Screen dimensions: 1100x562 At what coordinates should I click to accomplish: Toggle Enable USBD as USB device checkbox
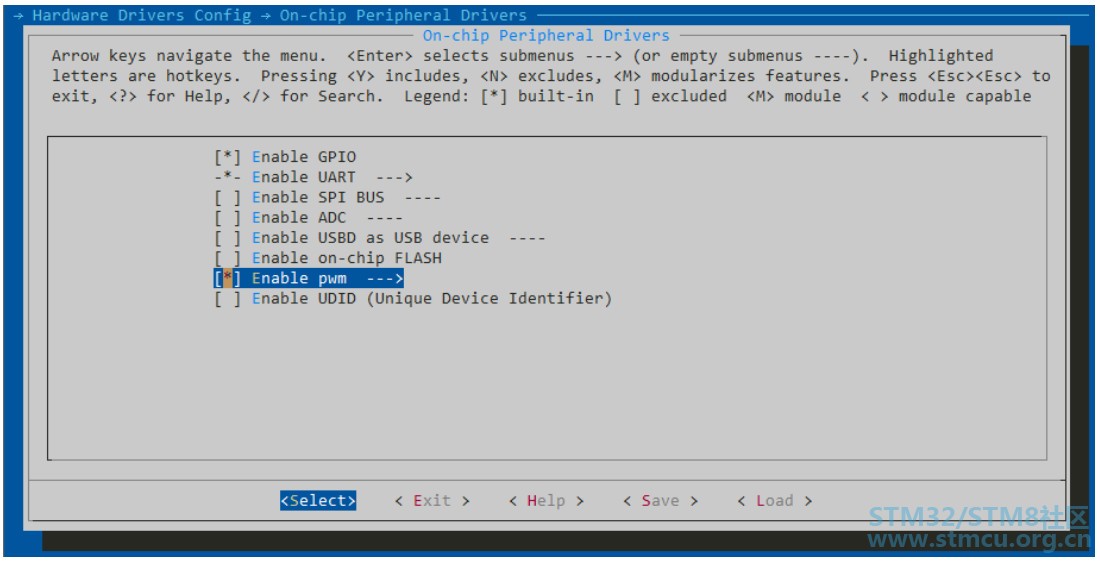(227, 238)
